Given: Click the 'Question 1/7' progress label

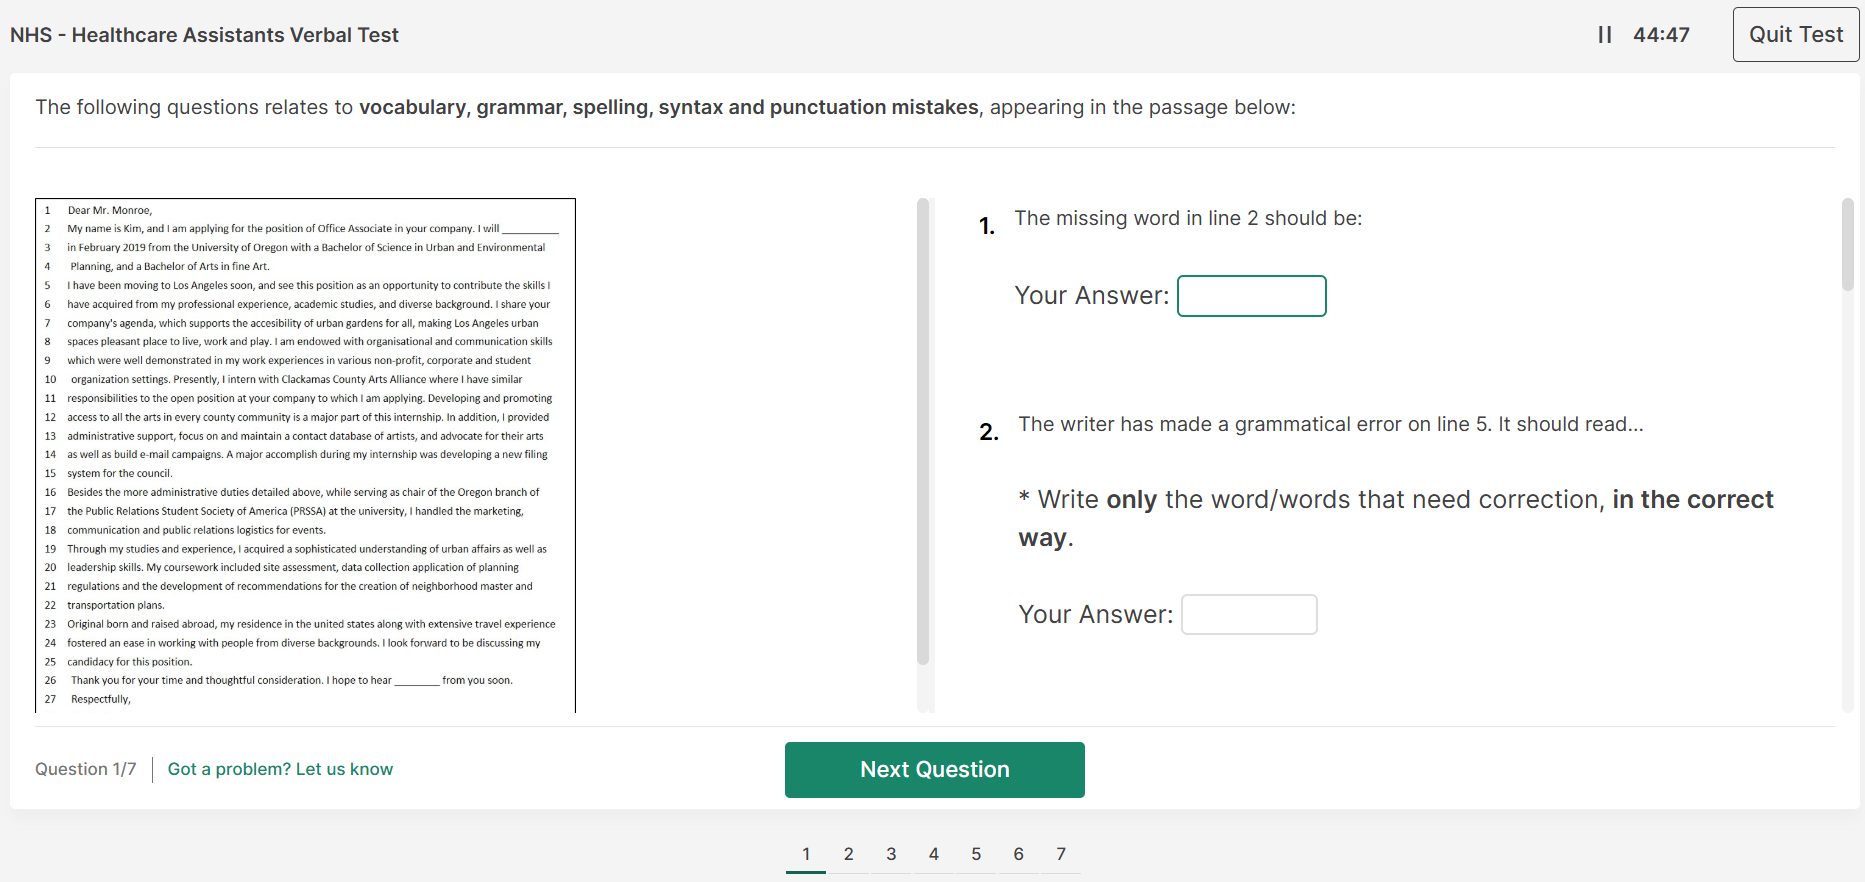Looking at the screenshot, I should point(85,769).
